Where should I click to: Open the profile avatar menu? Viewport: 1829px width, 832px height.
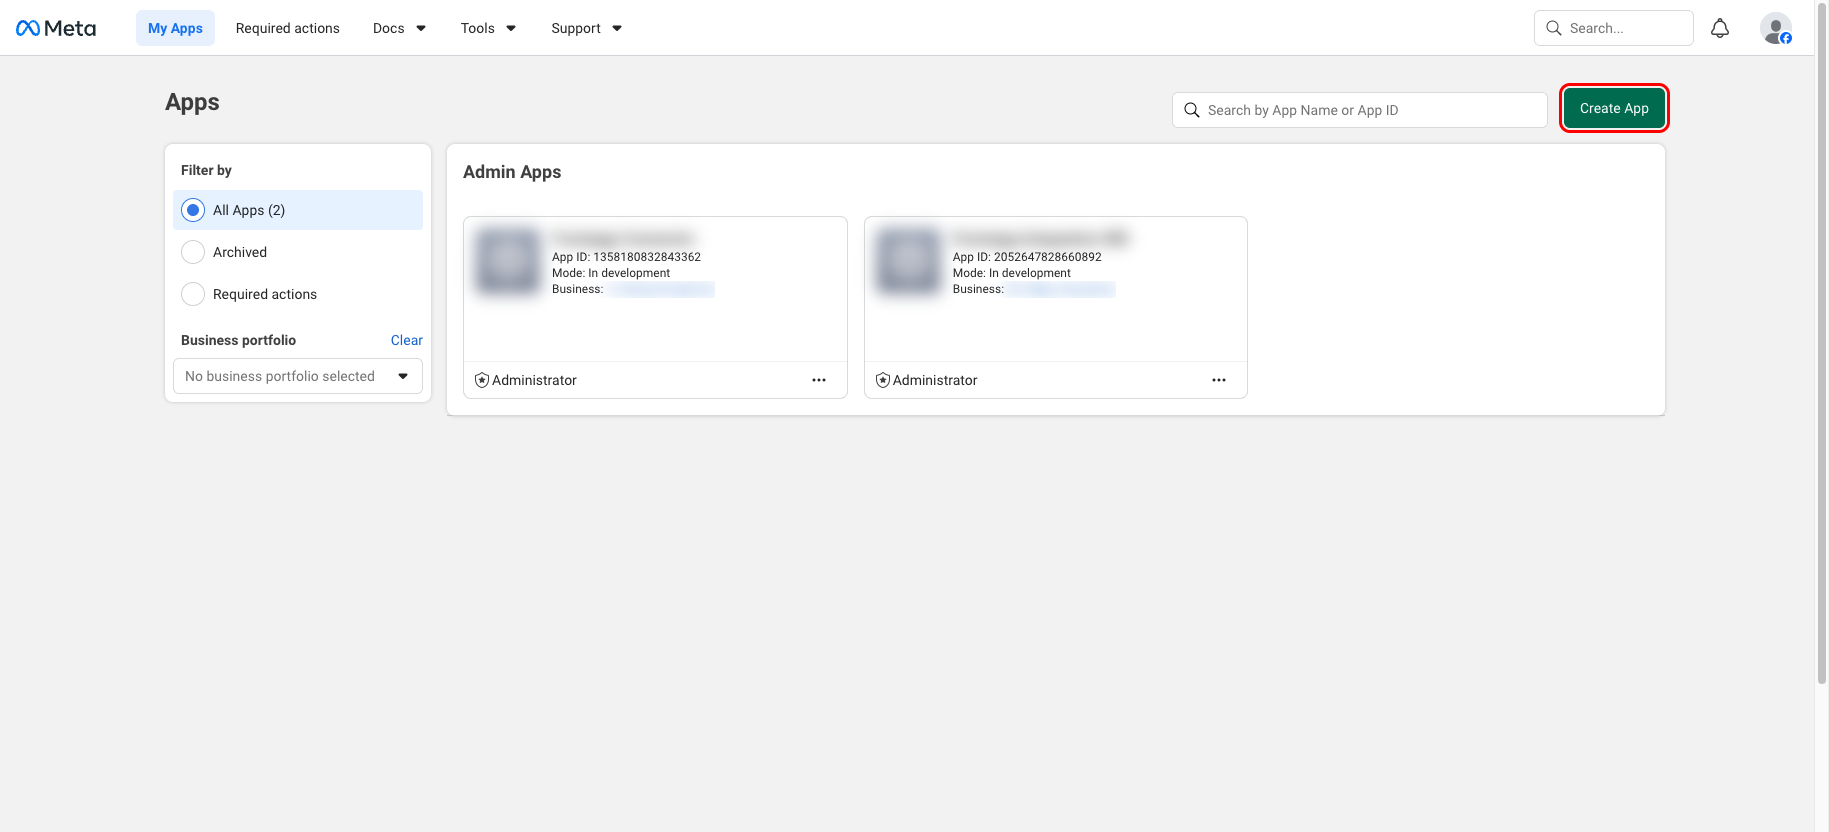[x=1776, y=28]
